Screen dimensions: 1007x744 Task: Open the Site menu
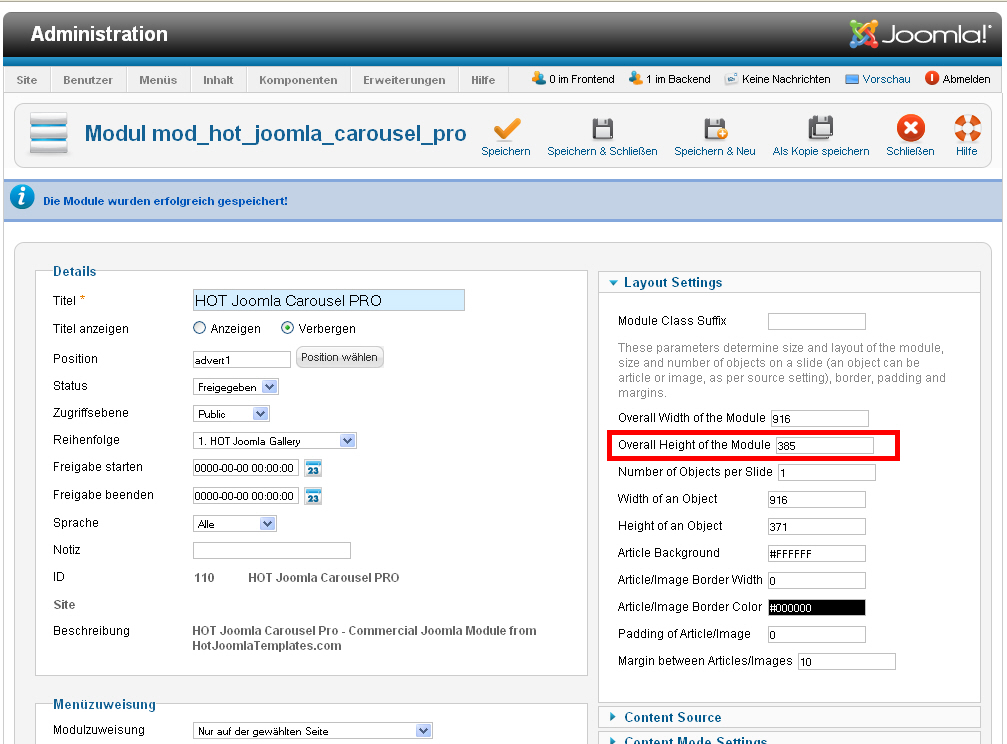(27, 80)
